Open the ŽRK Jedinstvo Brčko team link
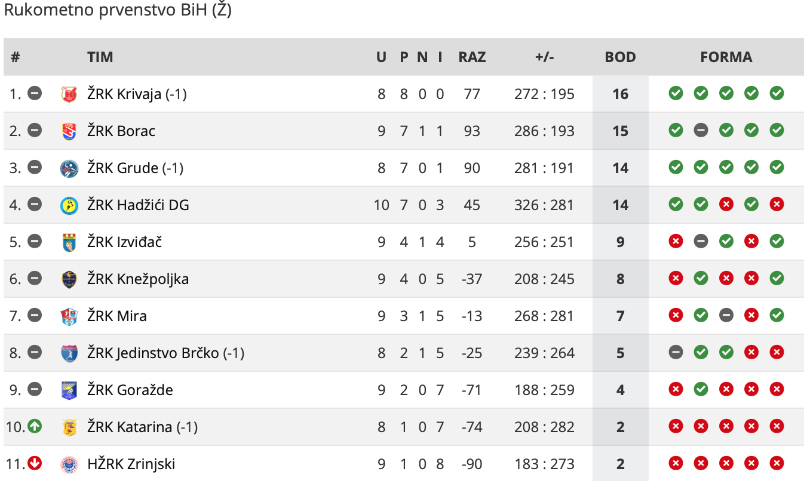Image resolution: width=810 pixels, height=481 pixels. [x=166, y=353]
